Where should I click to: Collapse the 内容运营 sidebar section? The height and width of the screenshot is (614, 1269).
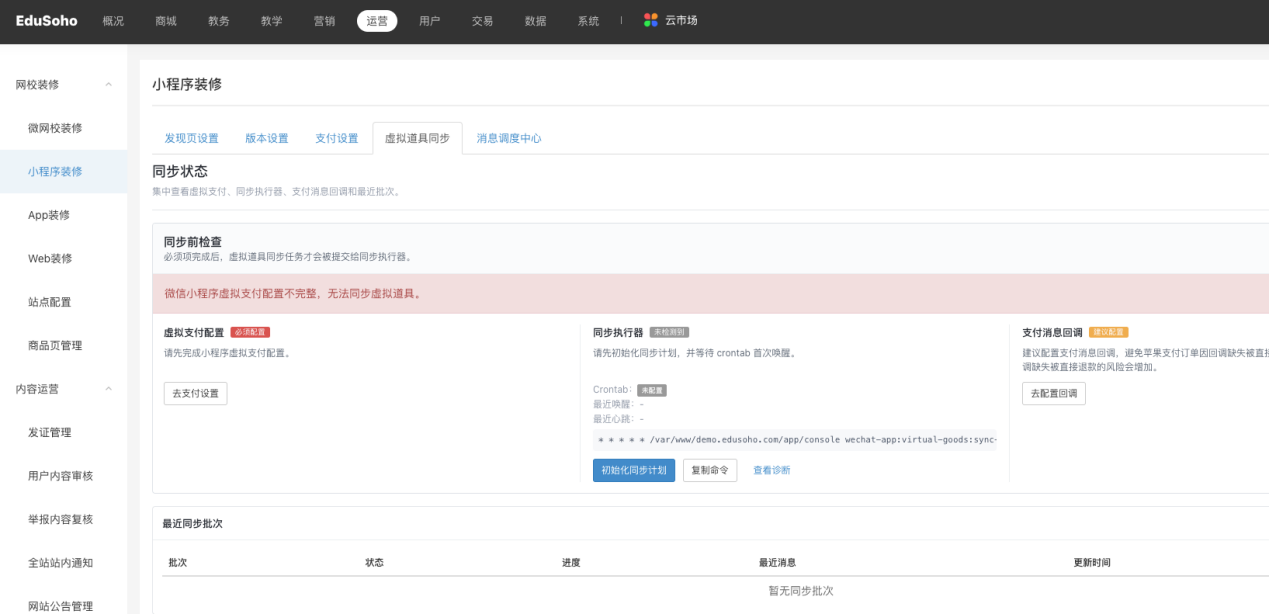[108, 389]
